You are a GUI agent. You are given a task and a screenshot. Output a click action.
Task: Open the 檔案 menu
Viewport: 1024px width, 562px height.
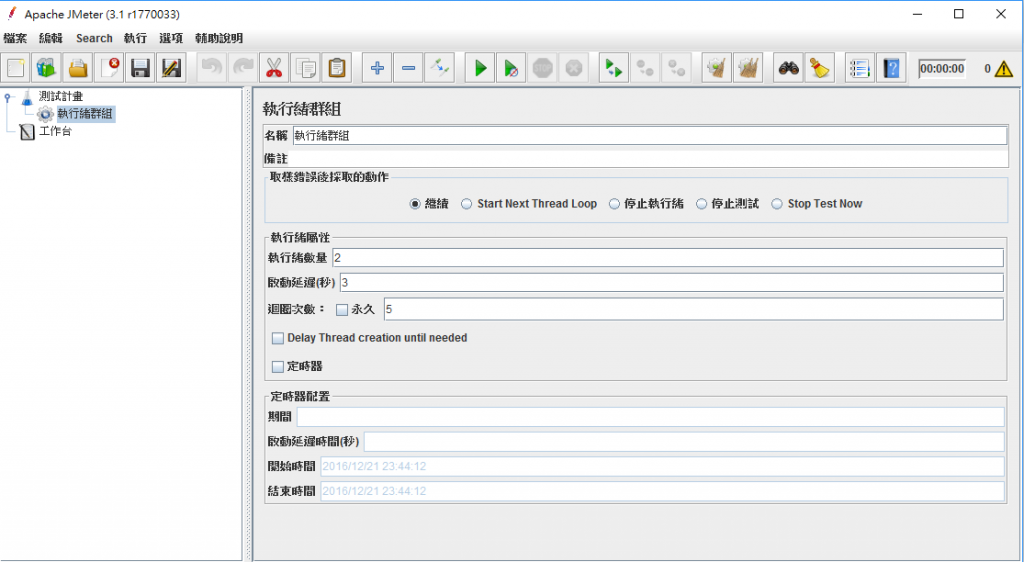click(14, 38)
